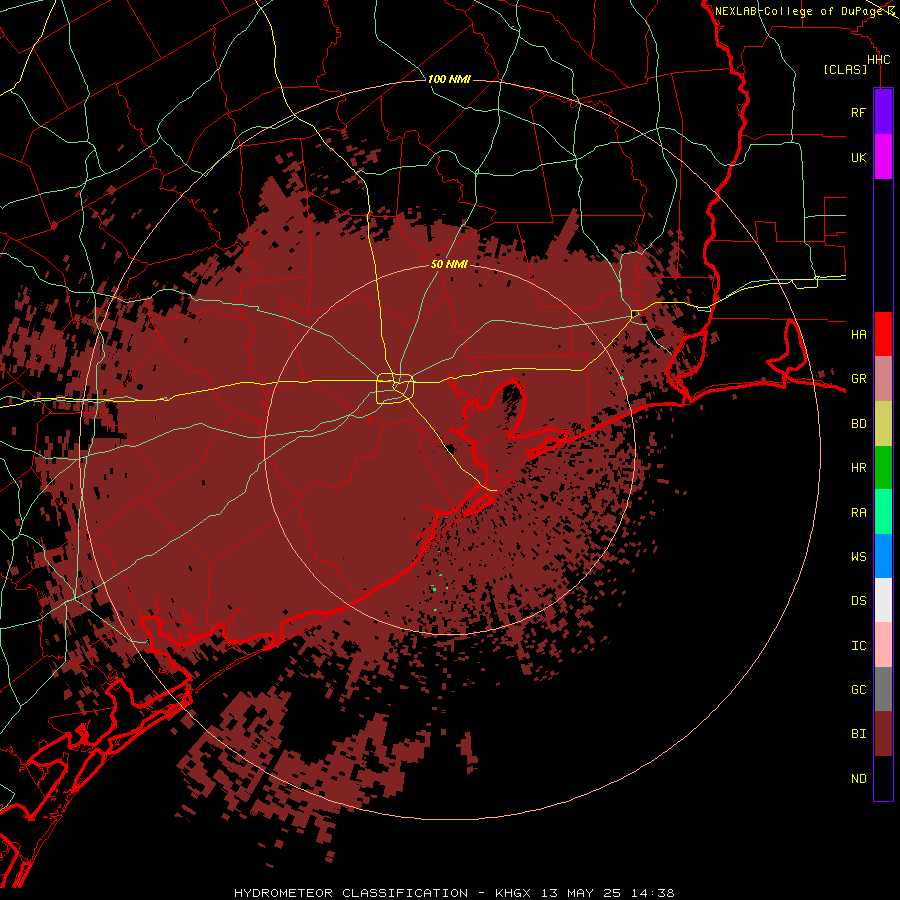The height and width of the screenshot is (900, 900).
Task: Click the 14:38 timestamp
Action: click(652, 893)
